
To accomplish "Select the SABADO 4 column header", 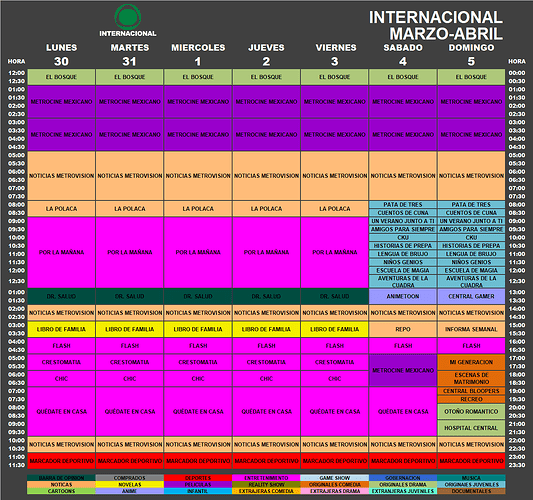I will (x=403, y=54).
